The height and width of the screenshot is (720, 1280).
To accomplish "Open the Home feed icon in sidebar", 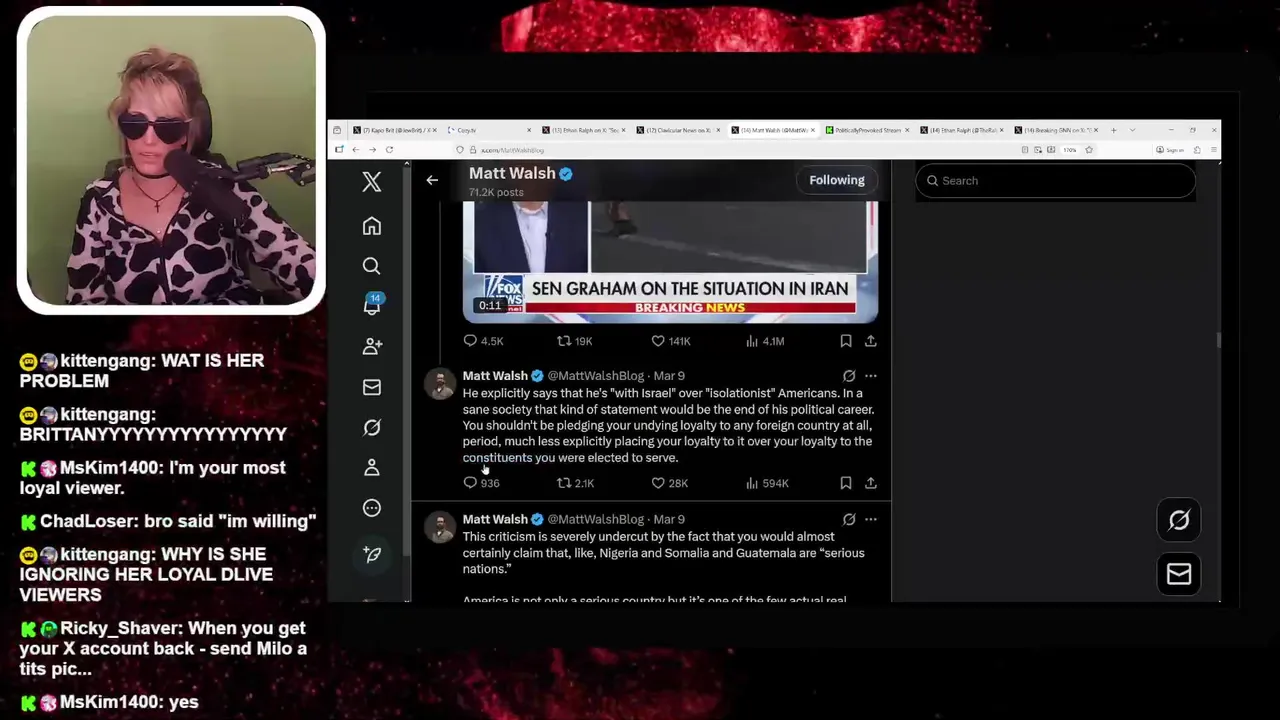I will pos(372,226).
